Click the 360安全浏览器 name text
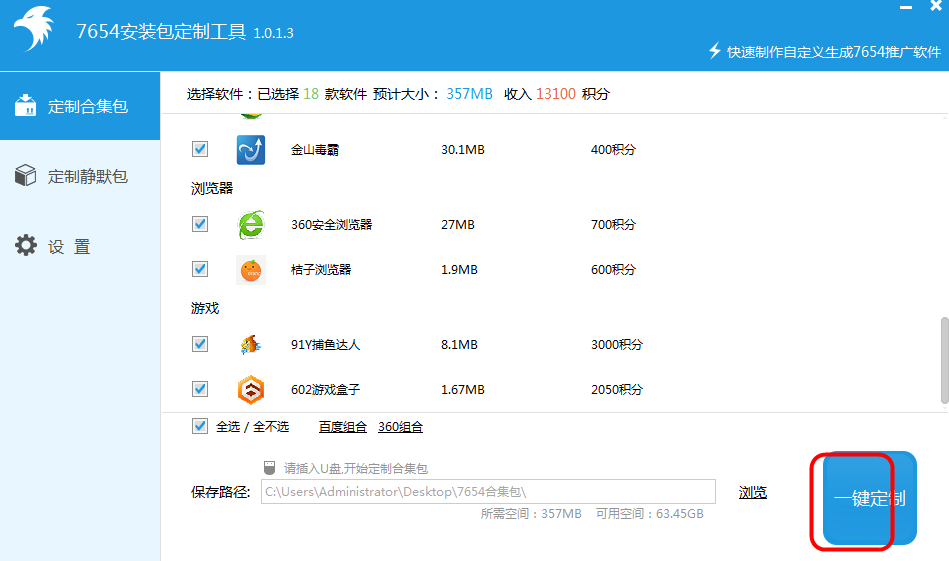Image resolution: width=949 pixels, height=561 pixels. tap(331, 225)
